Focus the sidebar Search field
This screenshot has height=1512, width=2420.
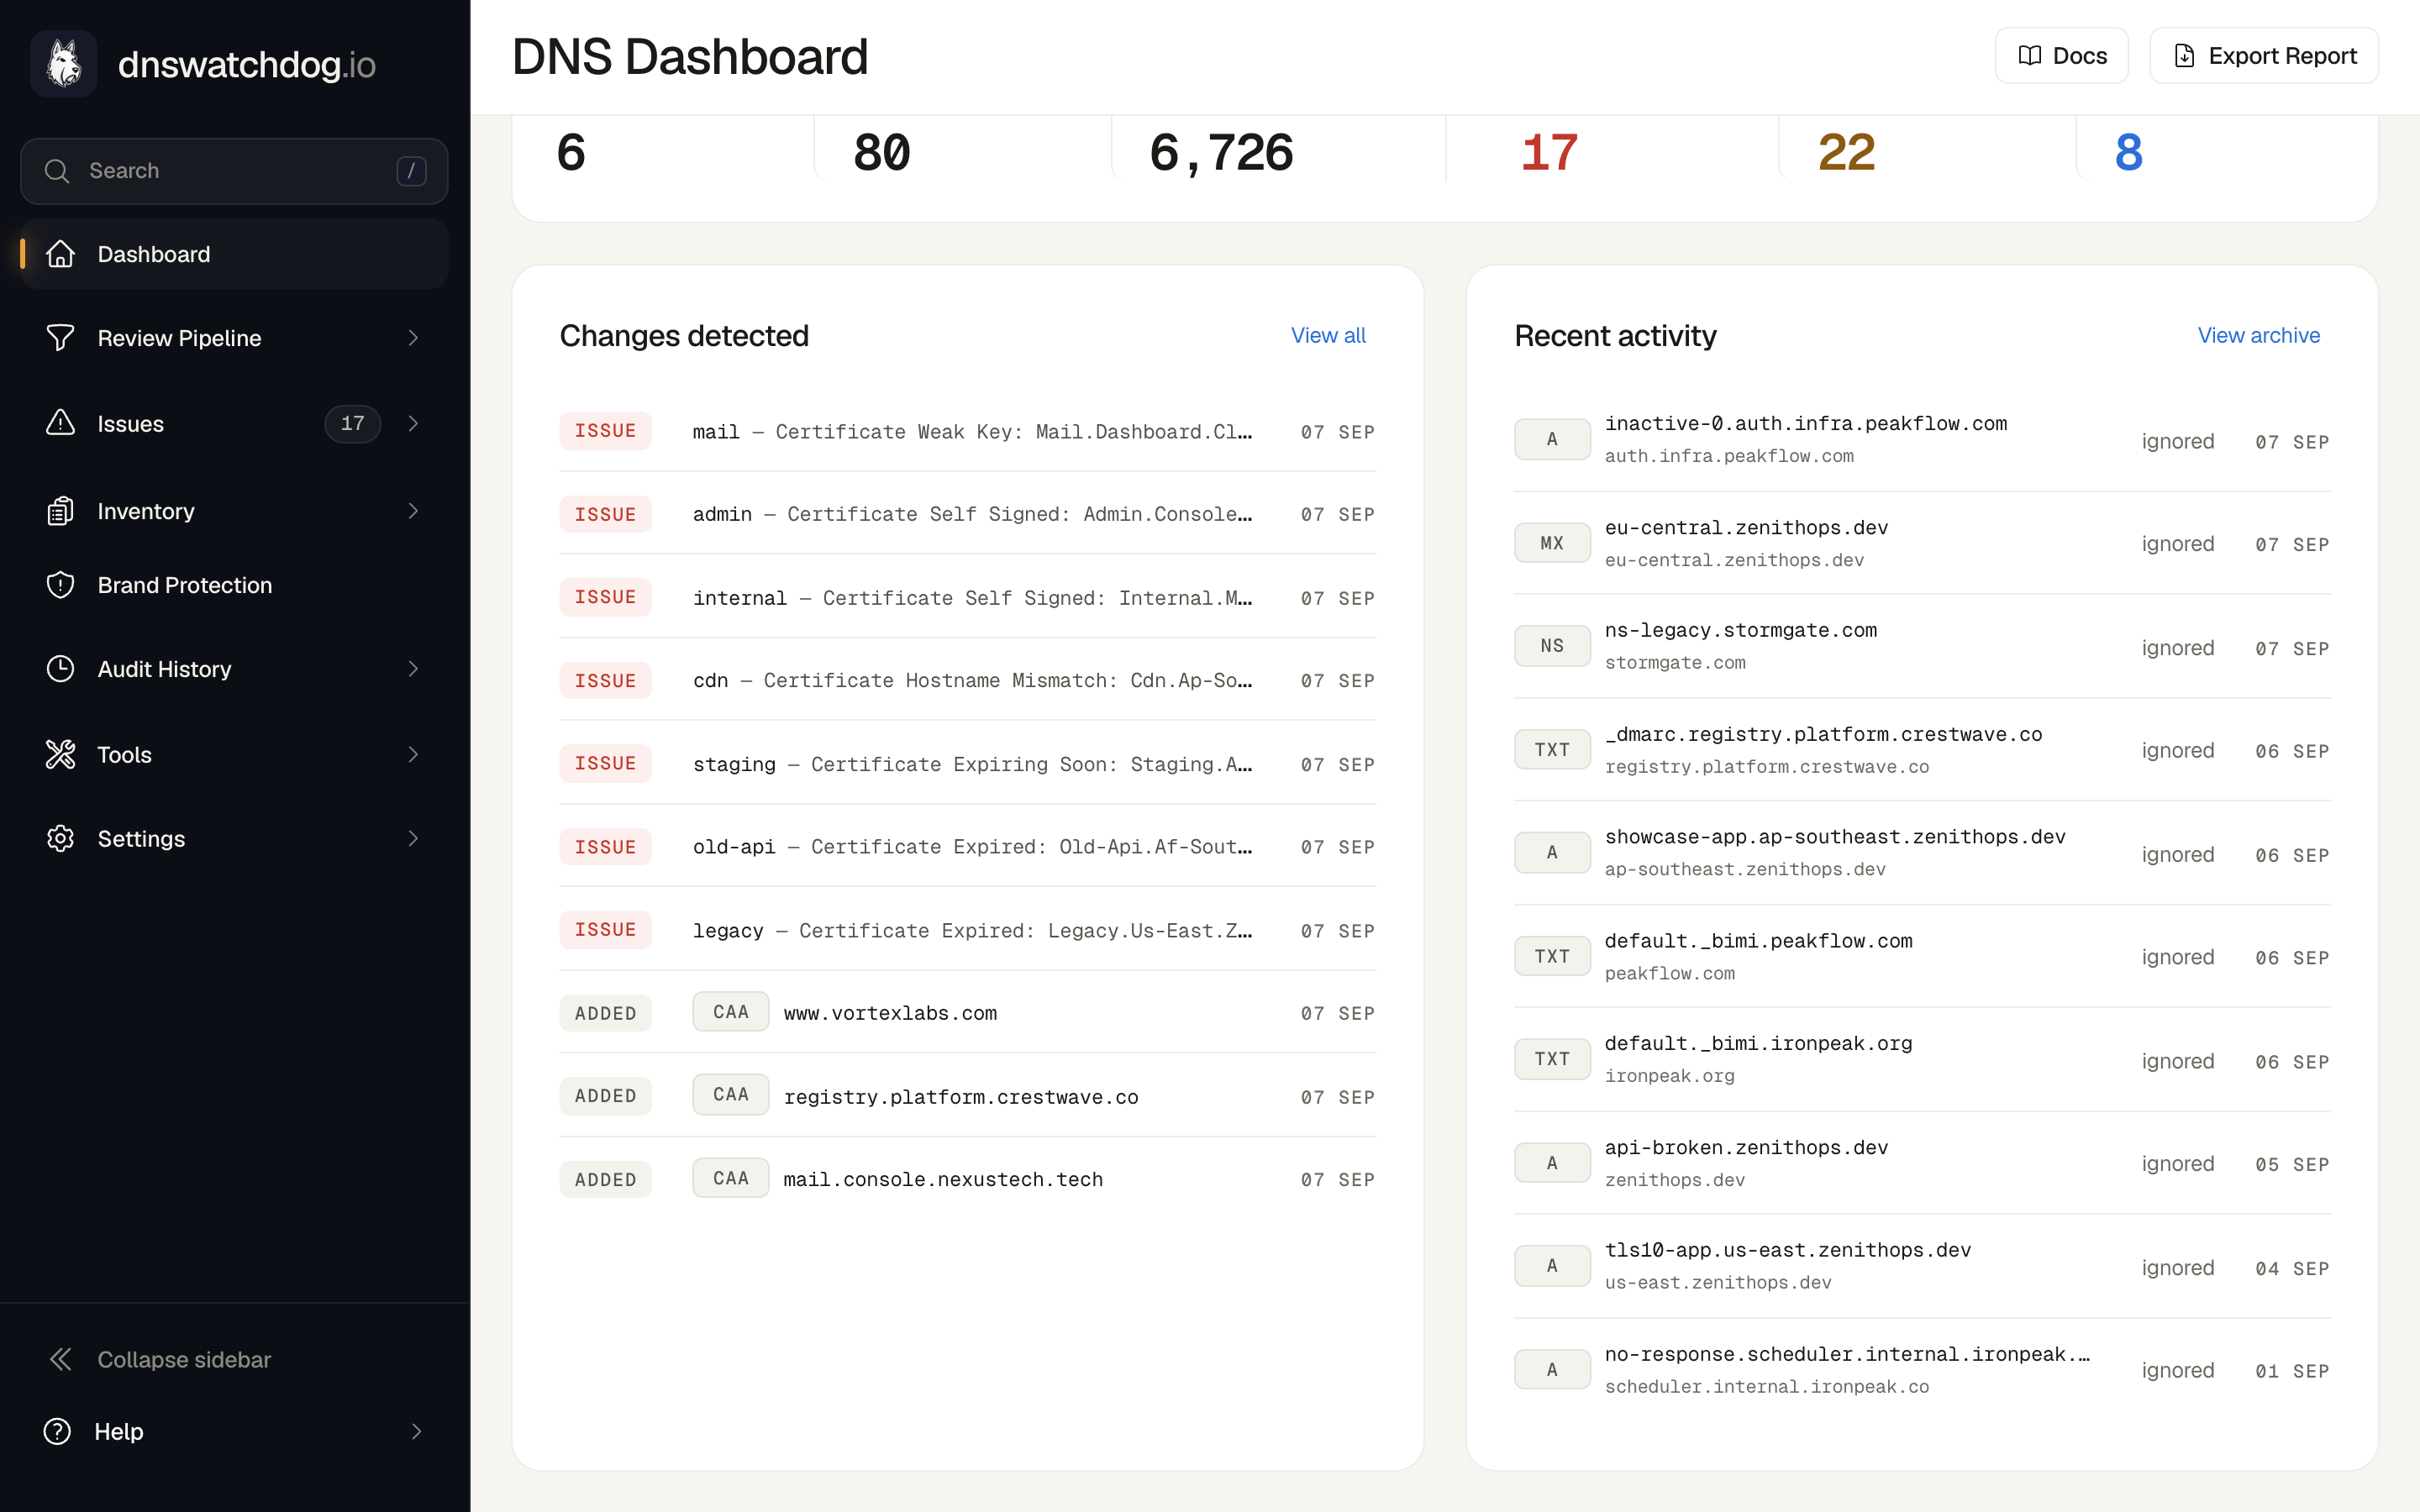(x=234, y=171)
